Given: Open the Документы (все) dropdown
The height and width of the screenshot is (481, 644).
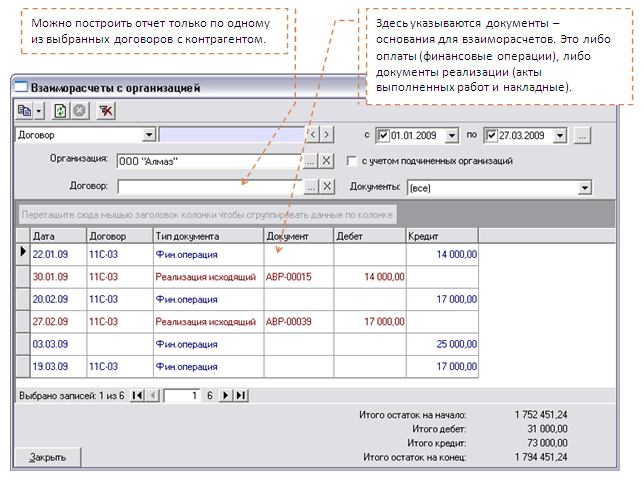Looking at the screenshot, I should coord(584,188).
